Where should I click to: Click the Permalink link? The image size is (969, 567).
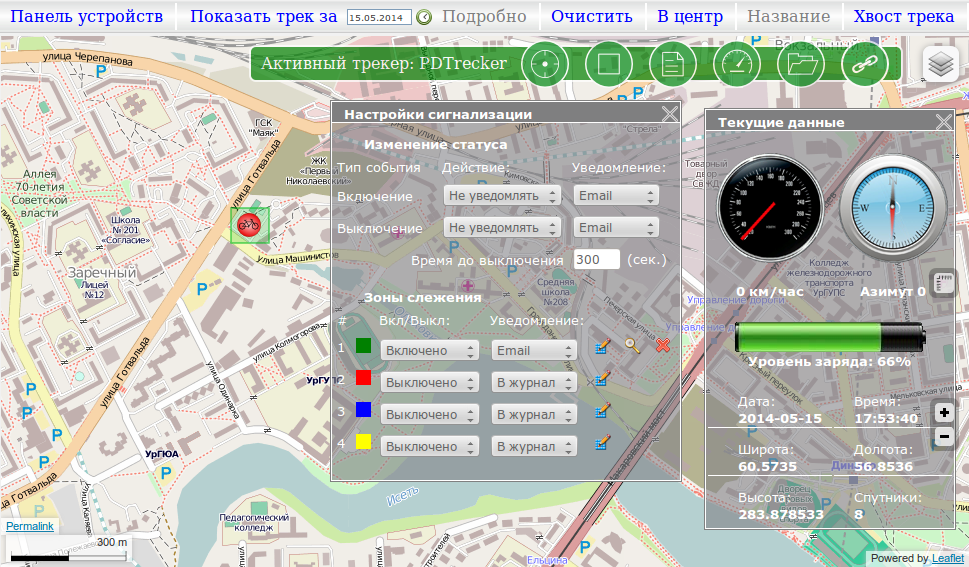point(29,526)
